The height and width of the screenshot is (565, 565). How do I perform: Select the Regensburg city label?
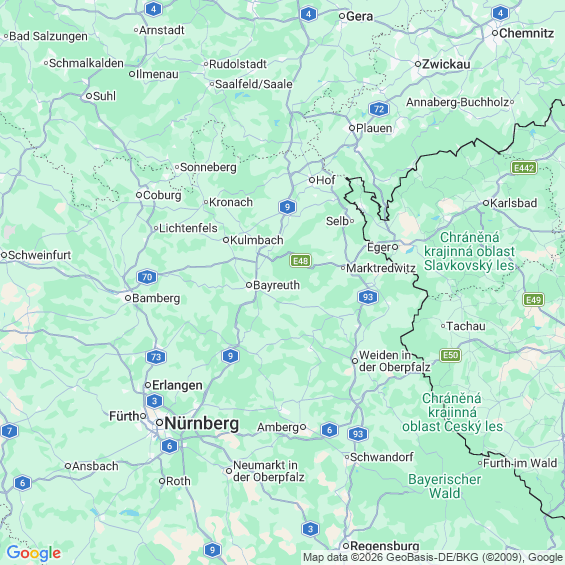tap(385, 546)
